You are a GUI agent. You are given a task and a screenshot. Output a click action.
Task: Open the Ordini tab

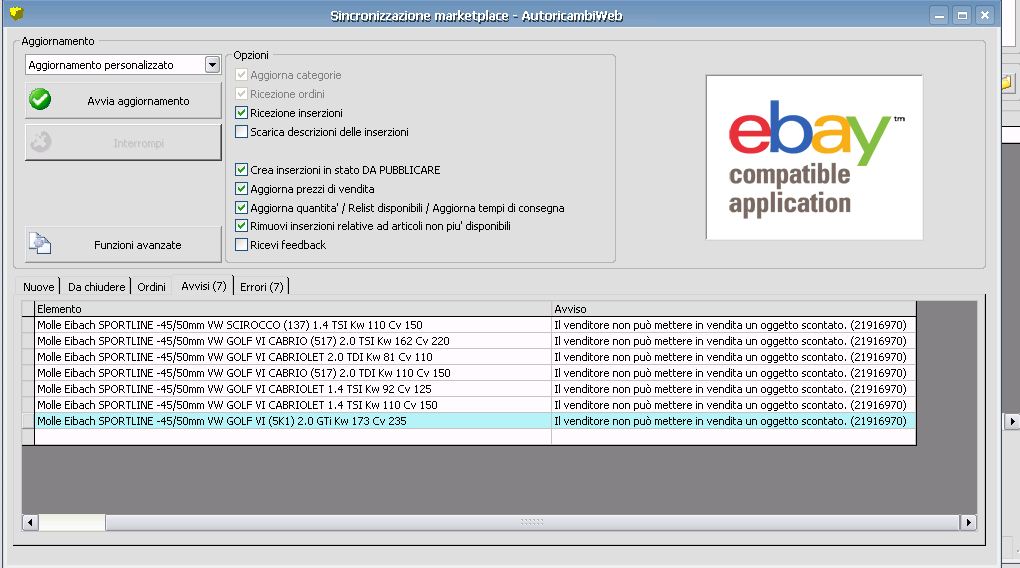pos(152,287)
